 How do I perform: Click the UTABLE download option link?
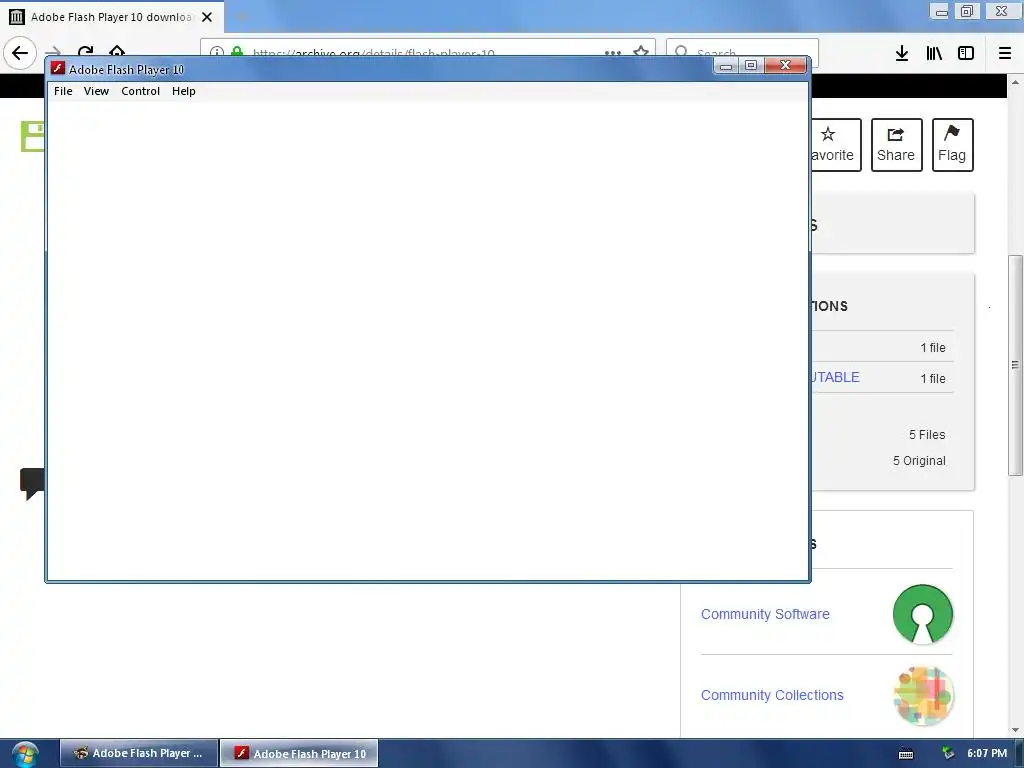(x=835, y=377)
